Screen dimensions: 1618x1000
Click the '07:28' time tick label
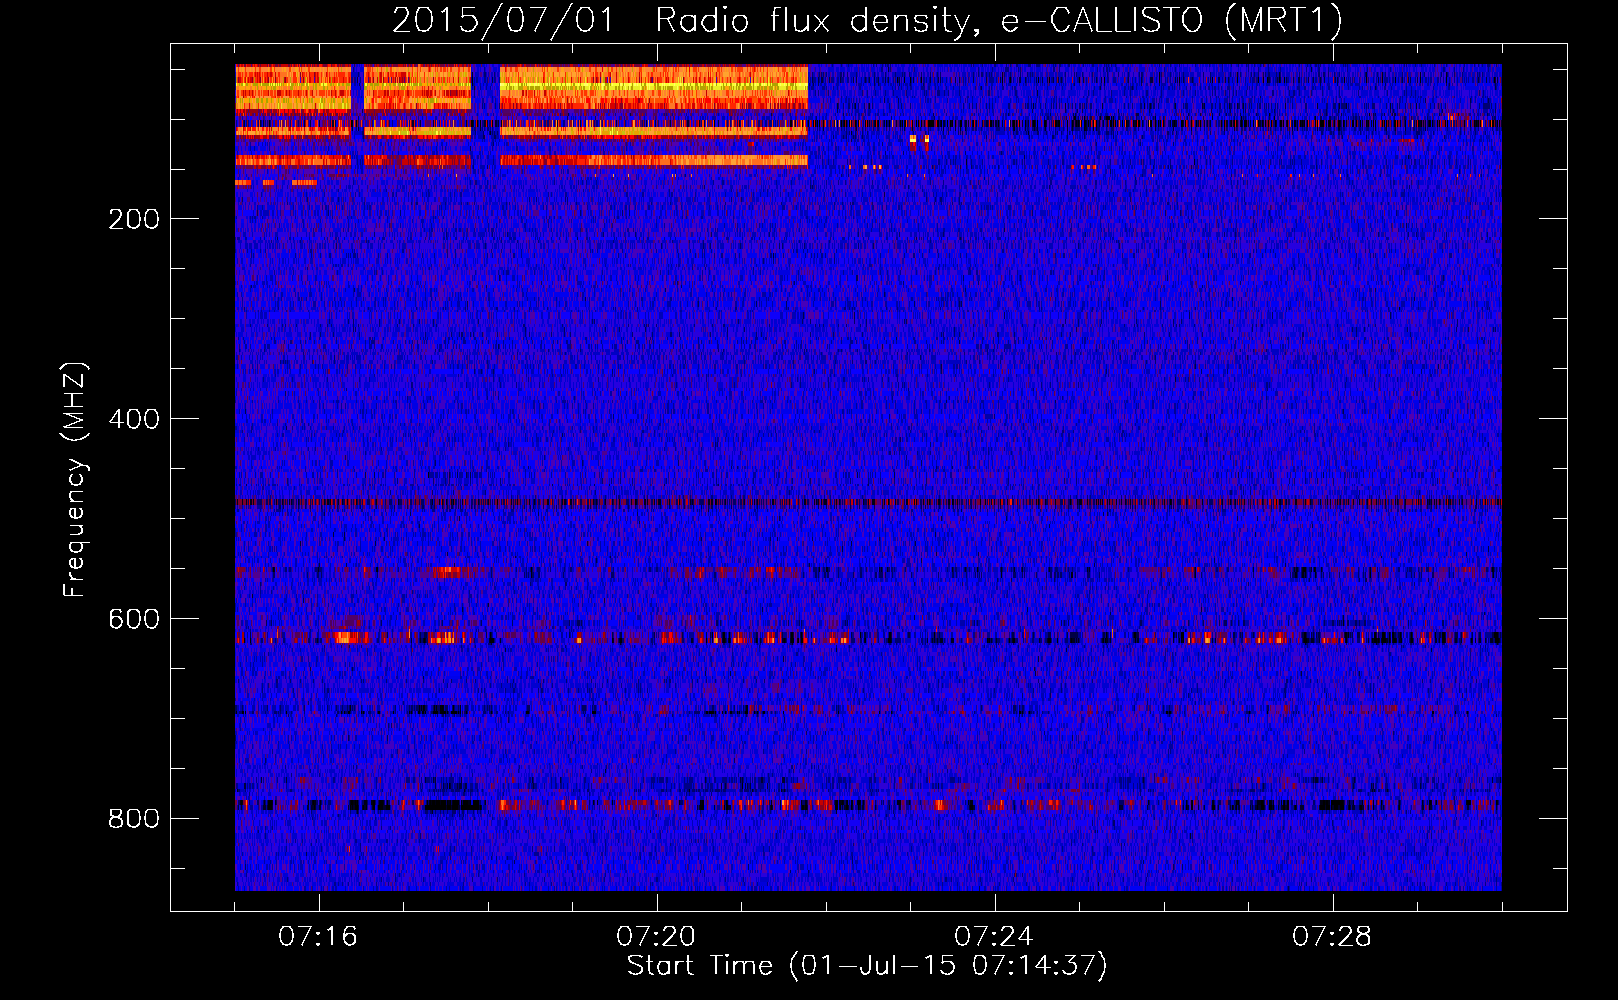tap(1332, 936)
